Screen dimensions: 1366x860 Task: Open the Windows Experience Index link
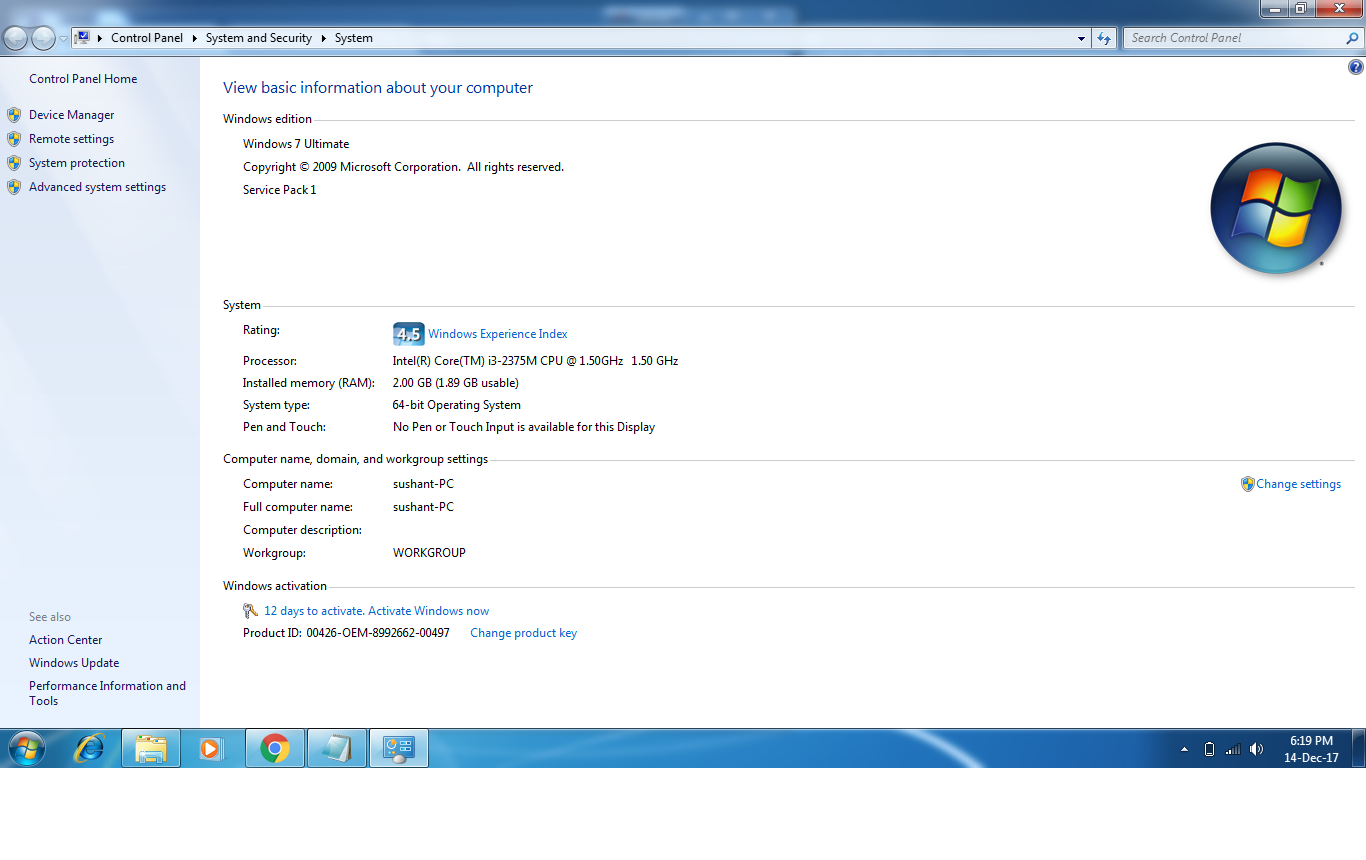click(497, 334)
